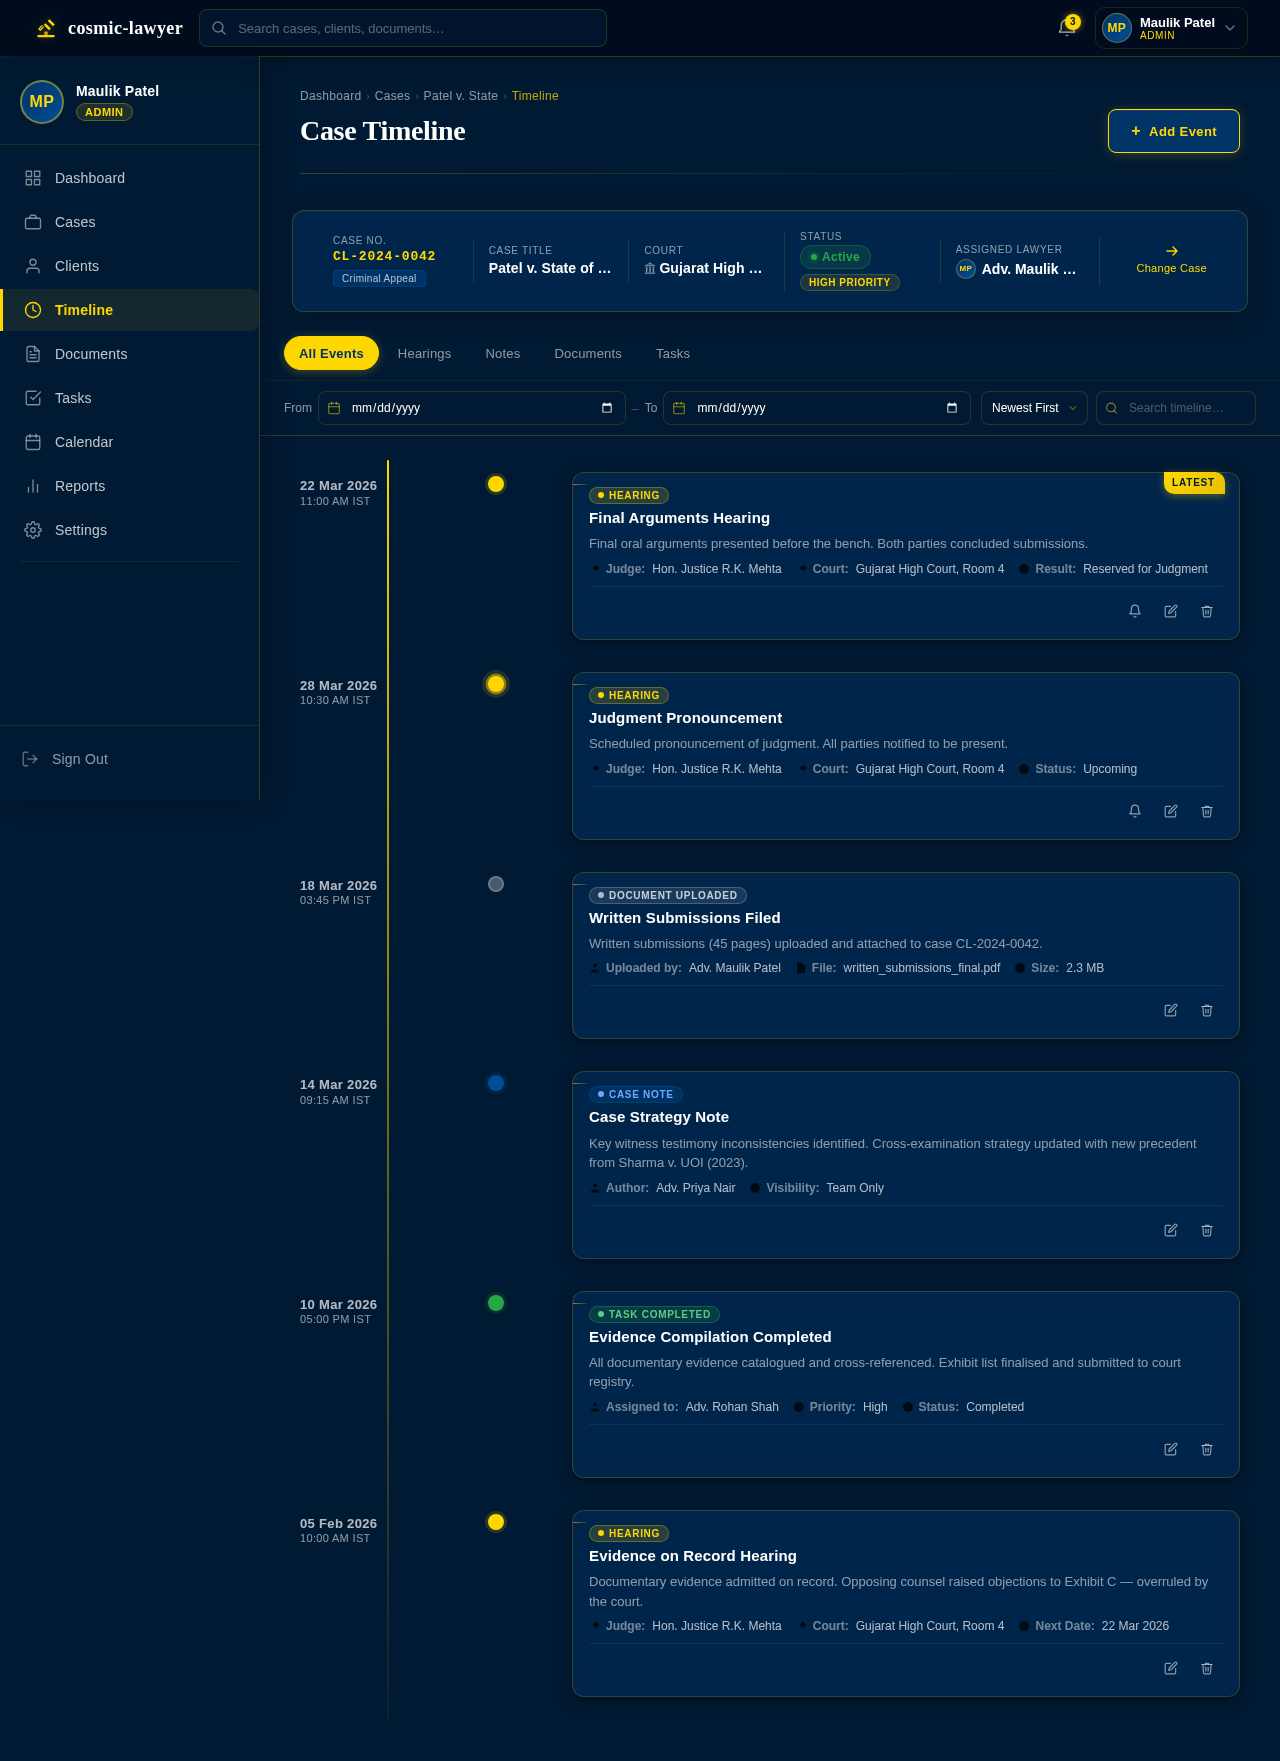
Task: Select the All Events tab
Action: (331, 353)
